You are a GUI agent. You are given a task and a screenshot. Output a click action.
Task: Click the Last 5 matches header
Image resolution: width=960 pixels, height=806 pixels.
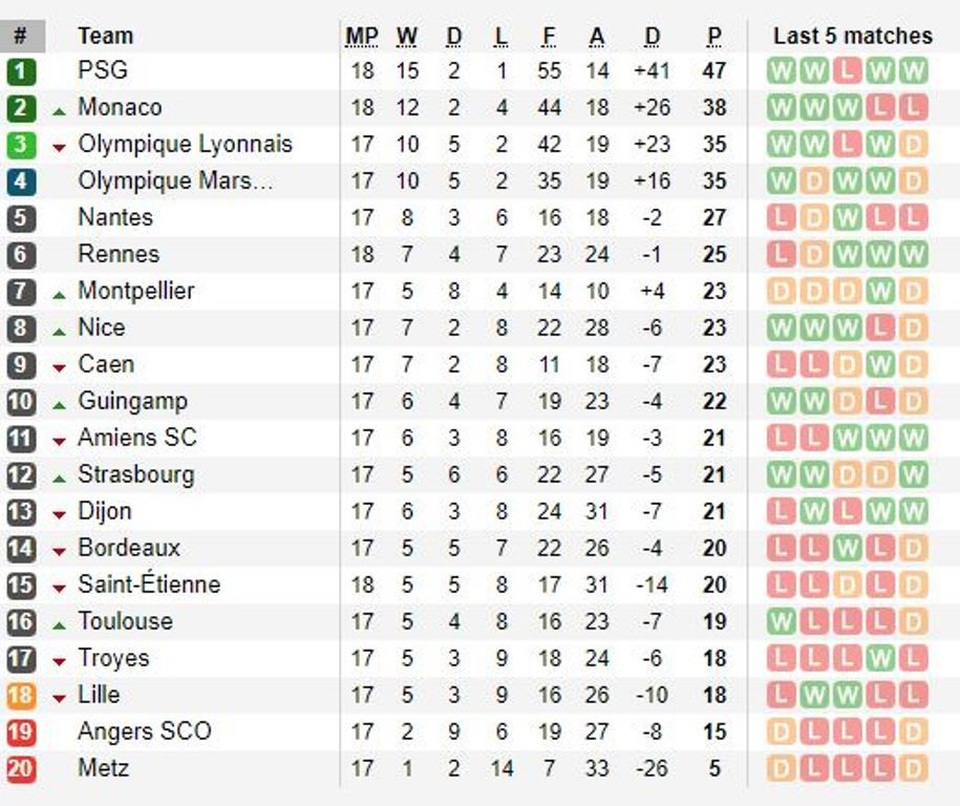click(852, 36)
